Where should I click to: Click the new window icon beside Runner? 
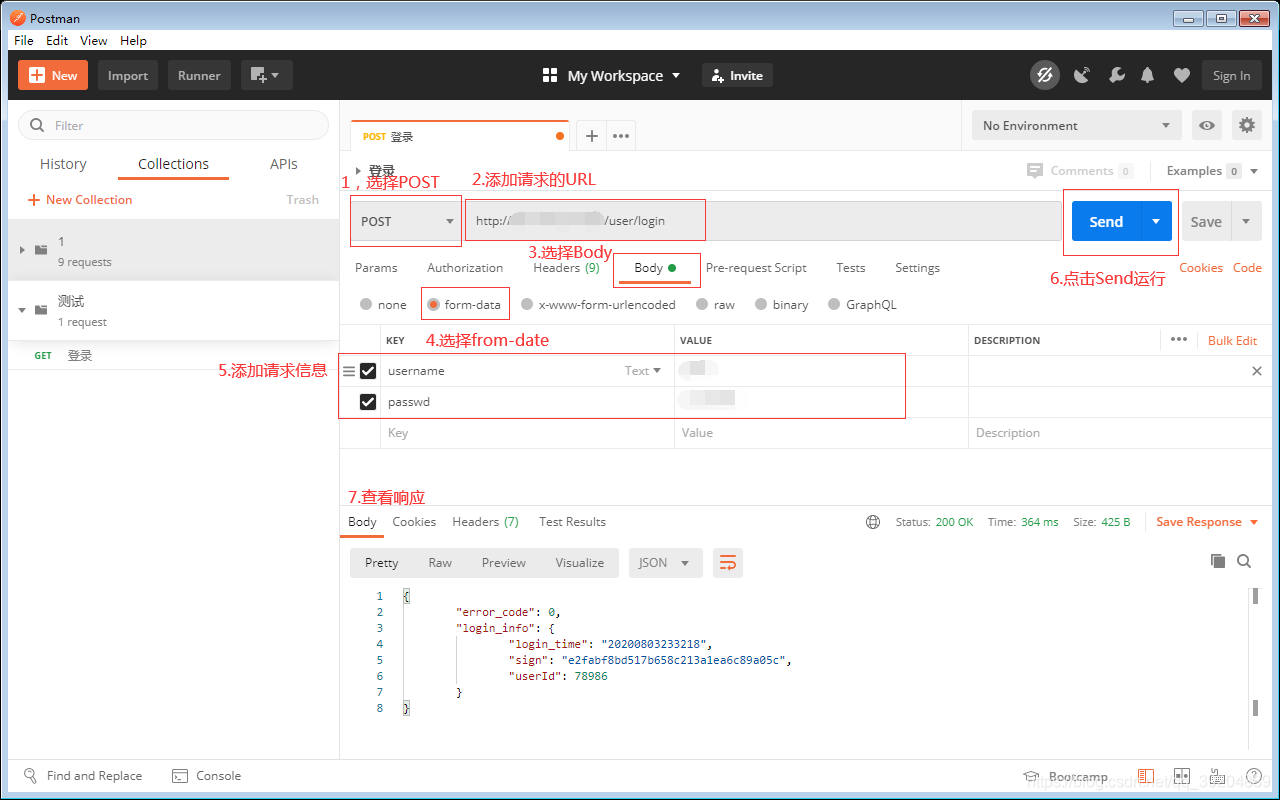click(x=266, y=75)
